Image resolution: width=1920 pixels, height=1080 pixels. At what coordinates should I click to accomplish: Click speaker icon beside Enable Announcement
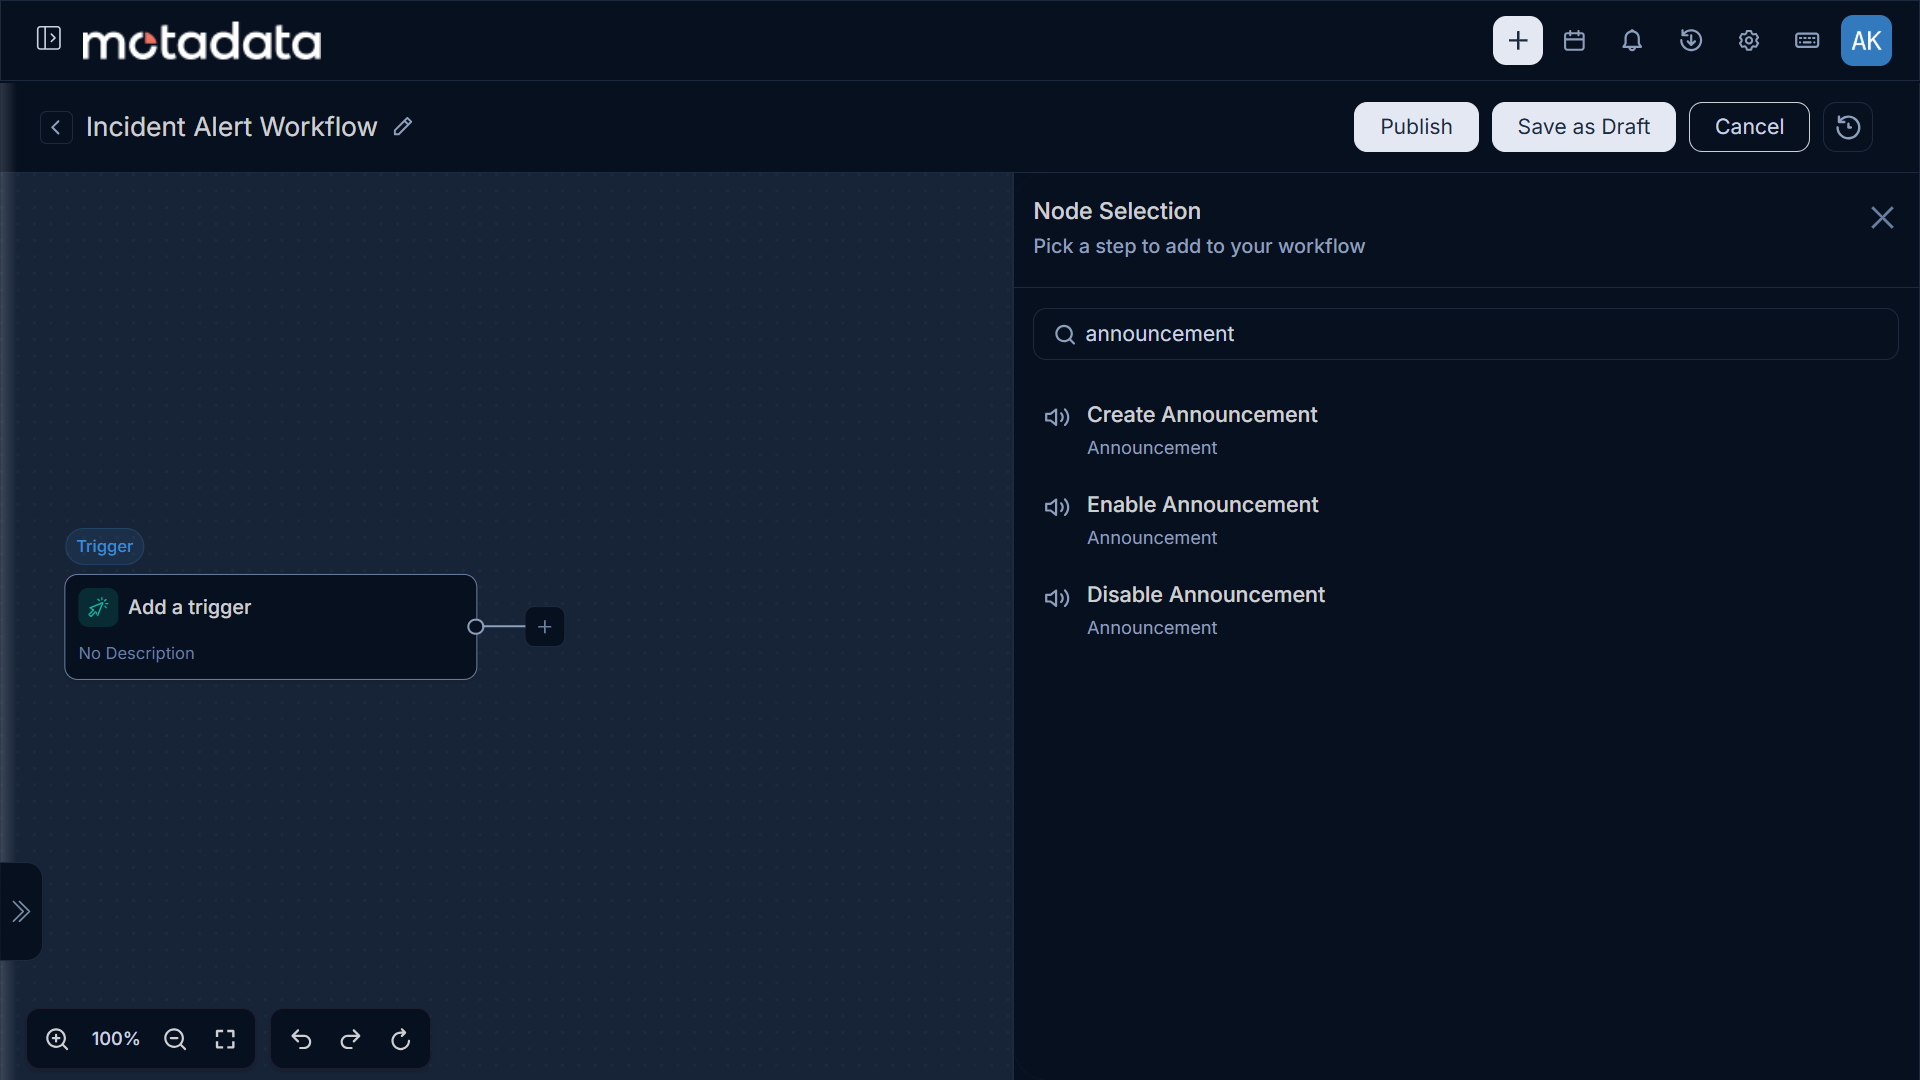tap(1057, 507)
